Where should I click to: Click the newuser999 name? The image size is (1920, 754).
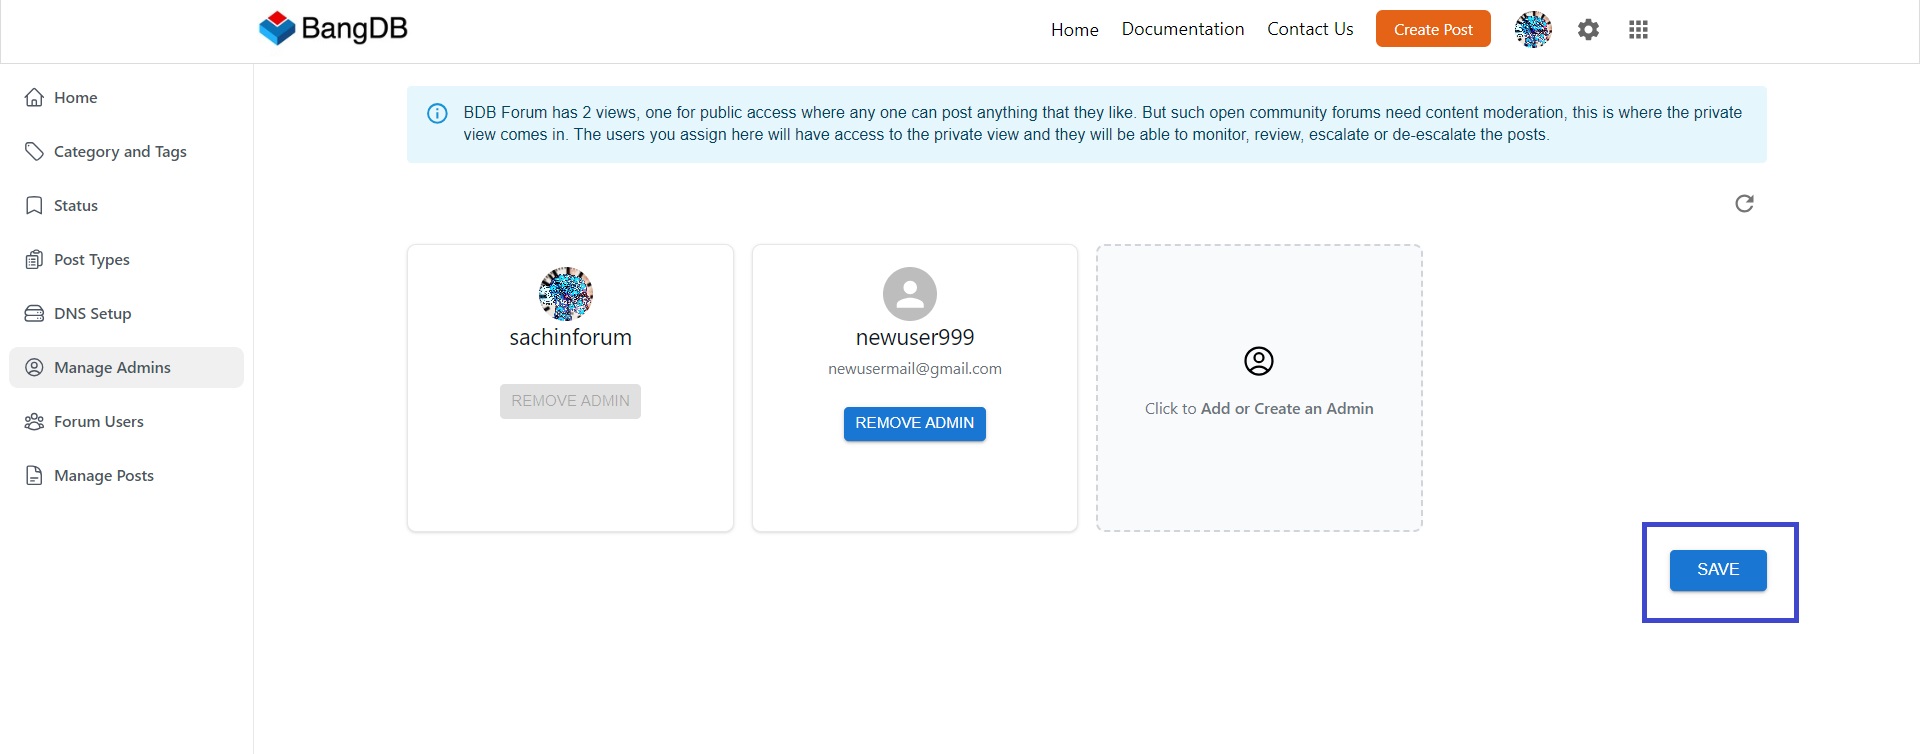915,338
